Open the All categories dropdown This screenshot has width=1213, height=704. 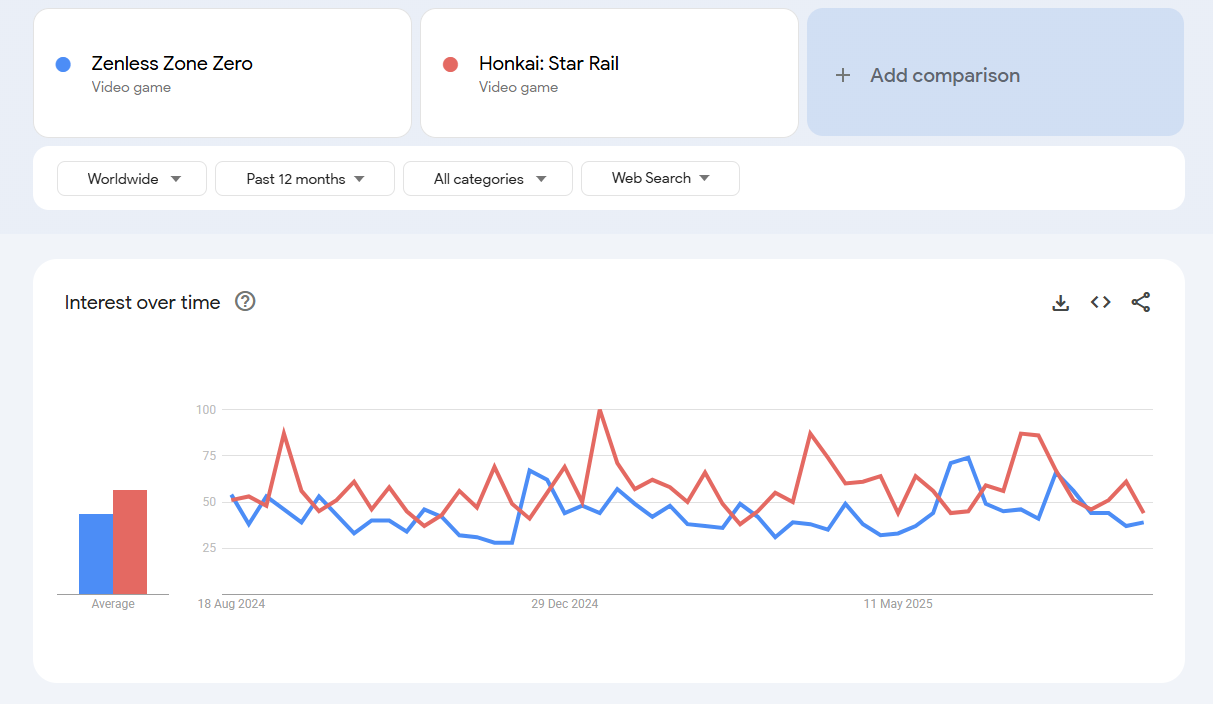point(488,179)
